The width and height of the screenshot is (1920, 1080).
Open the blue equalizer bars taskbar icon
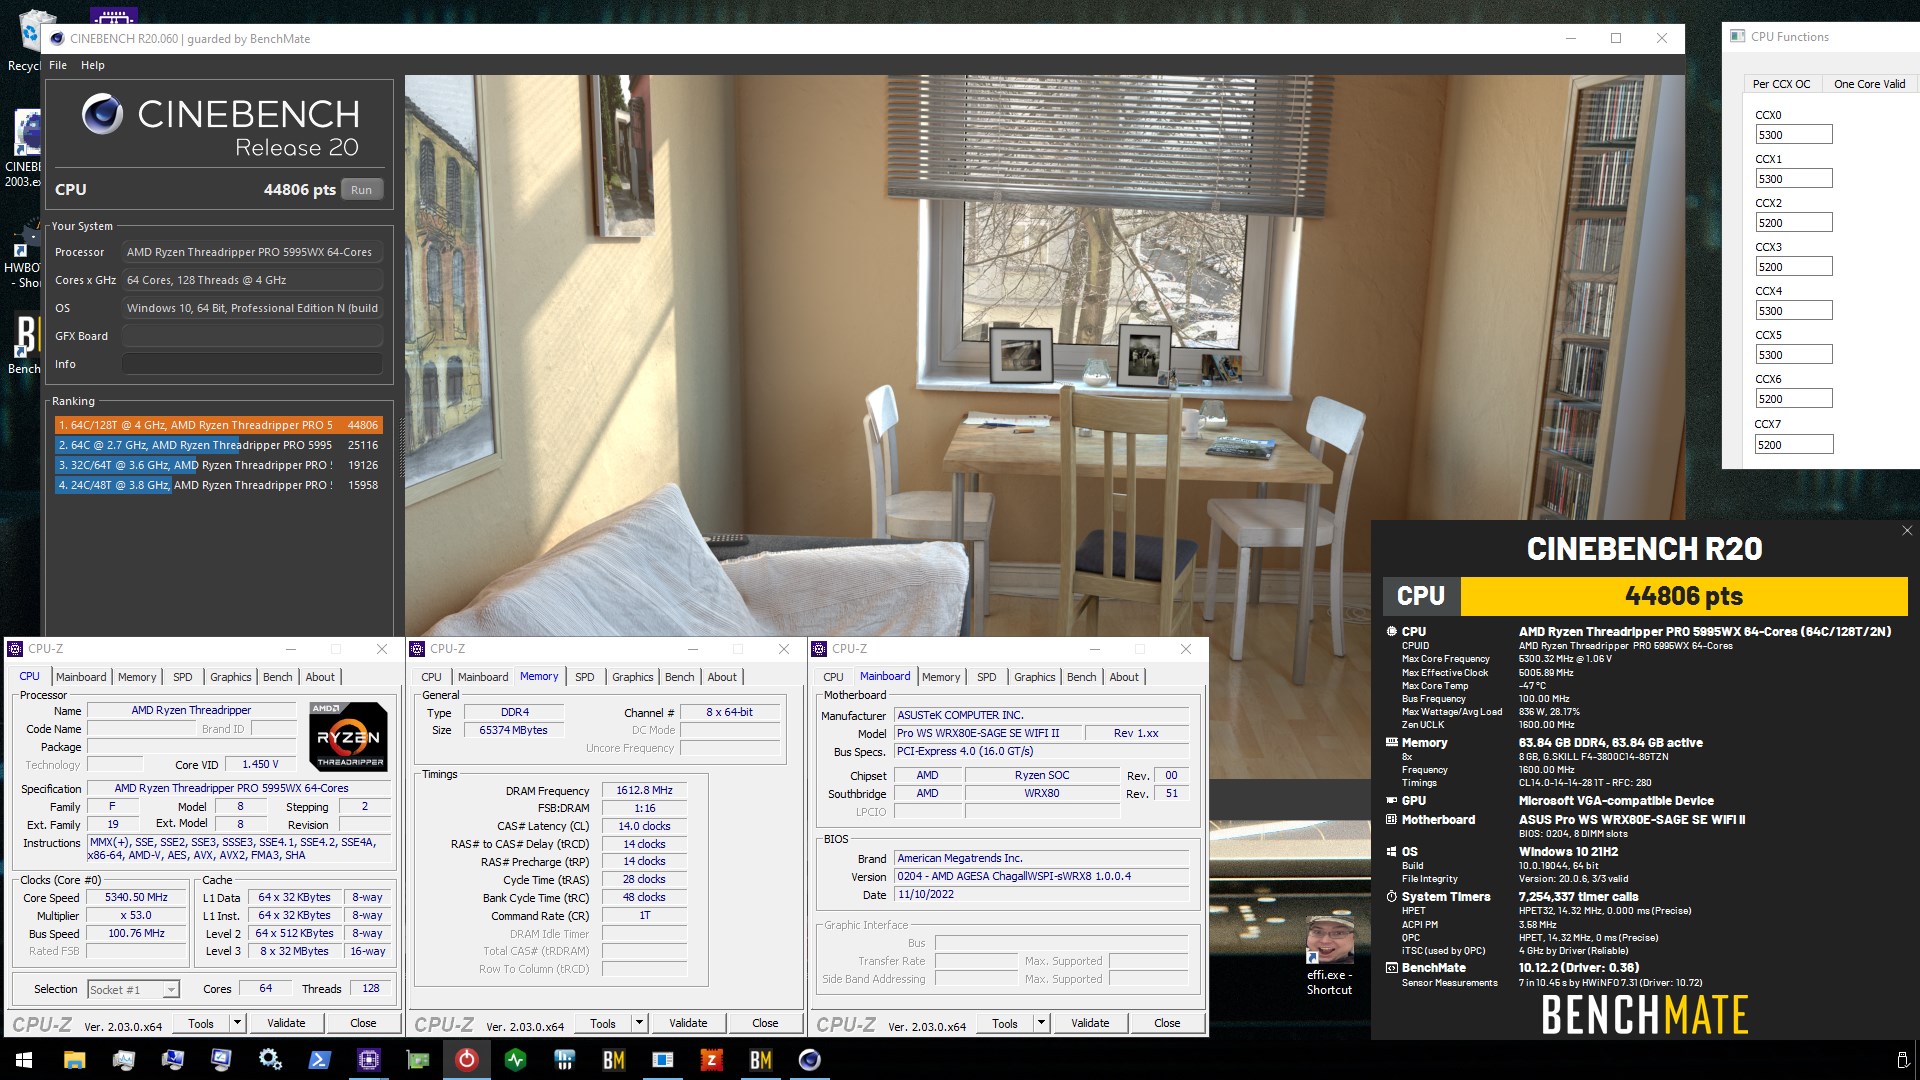pos(565,1059)
